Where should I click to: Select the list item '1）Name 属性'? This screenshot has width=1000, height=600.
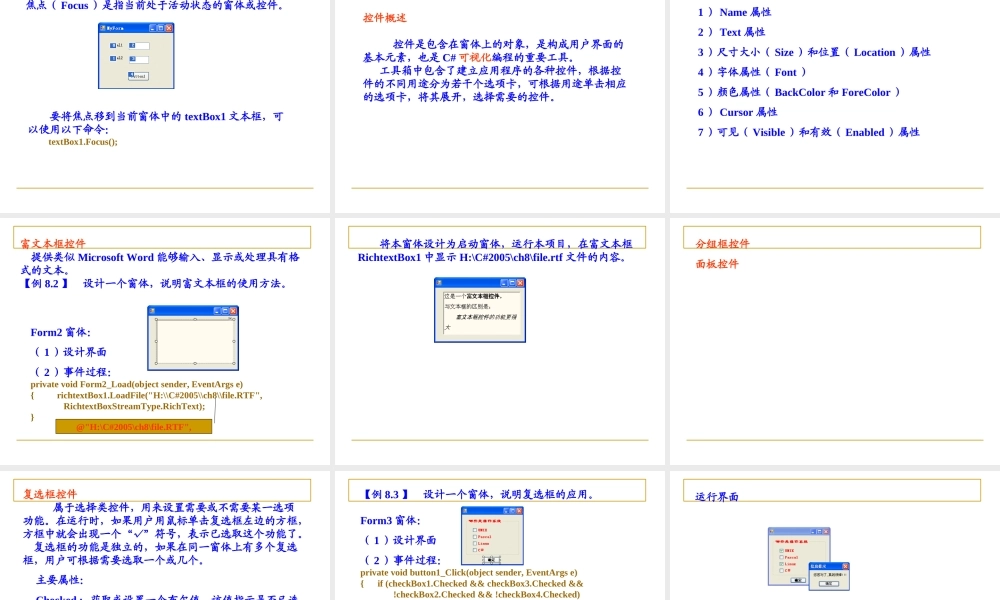[734, 12]
